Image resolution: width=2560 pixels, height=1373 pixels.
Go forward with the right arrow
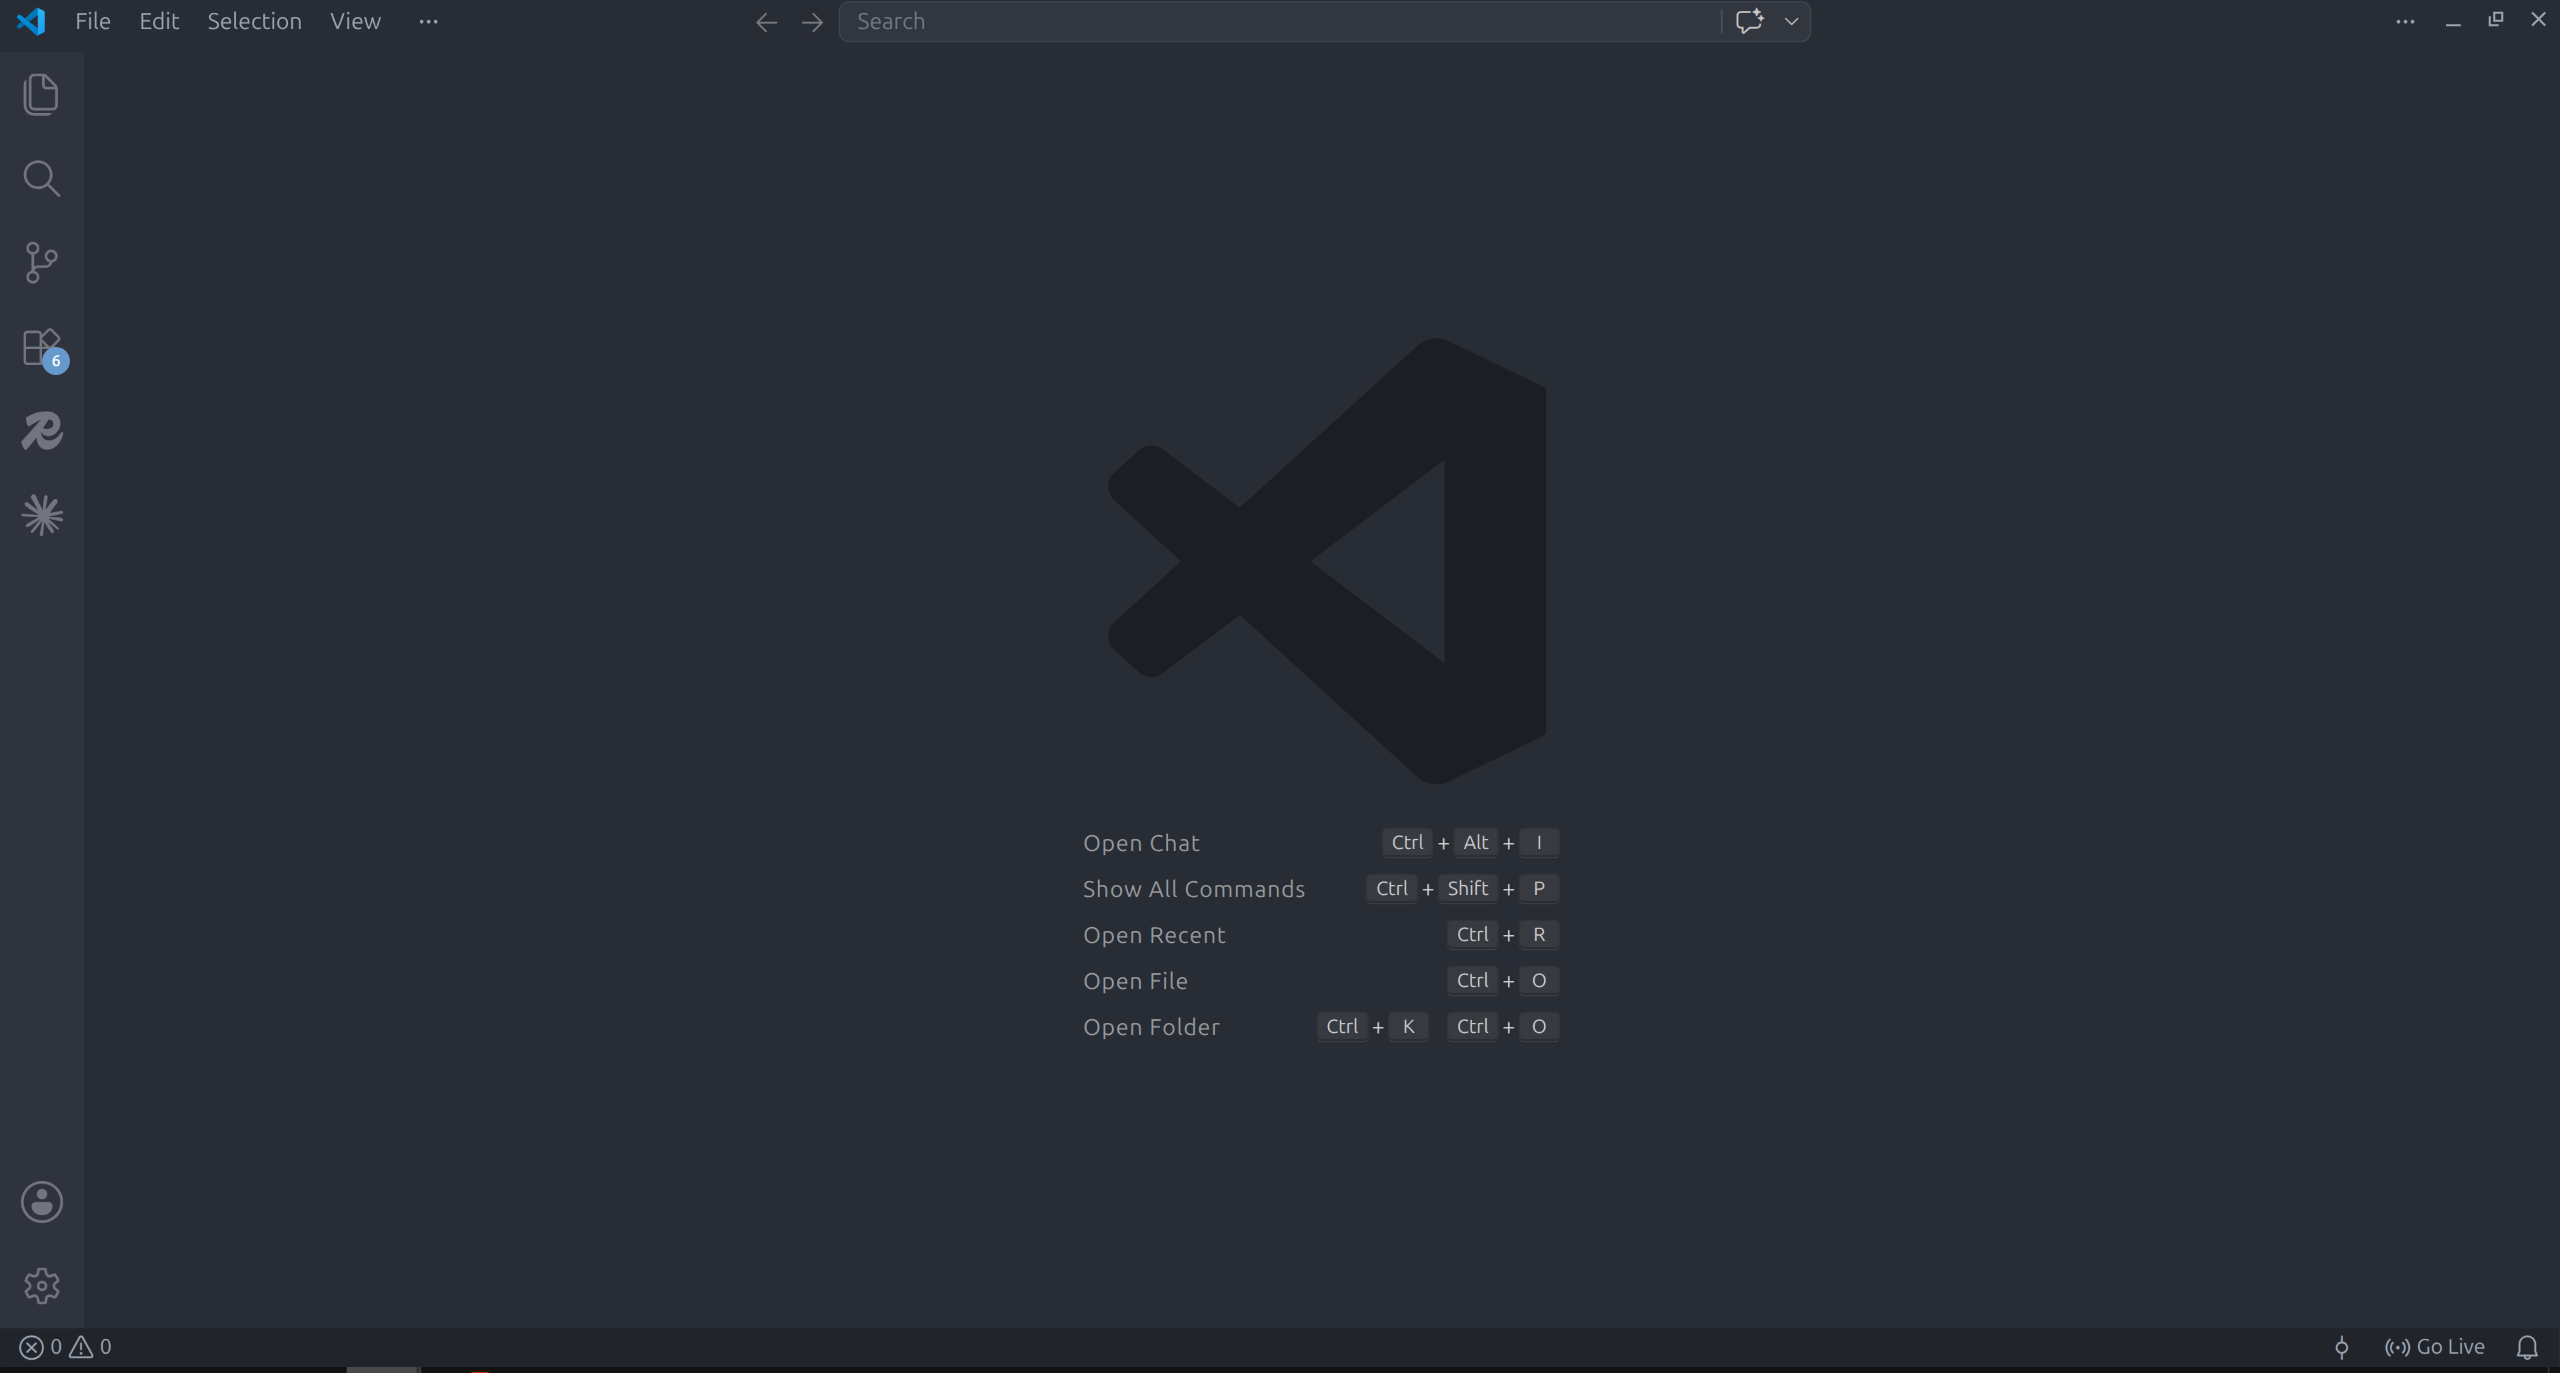(x=812, y=22)
